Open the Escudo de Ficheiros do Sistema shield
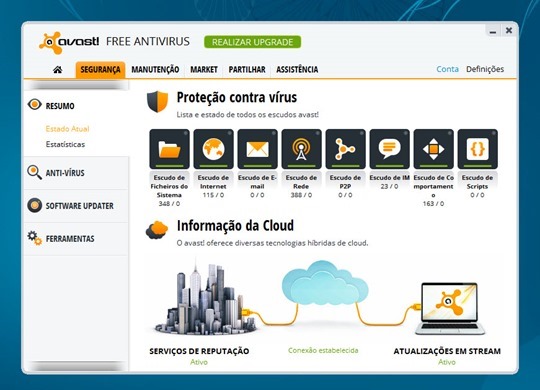The height and width of the screenshot is (390, 540). click(169, 149)
